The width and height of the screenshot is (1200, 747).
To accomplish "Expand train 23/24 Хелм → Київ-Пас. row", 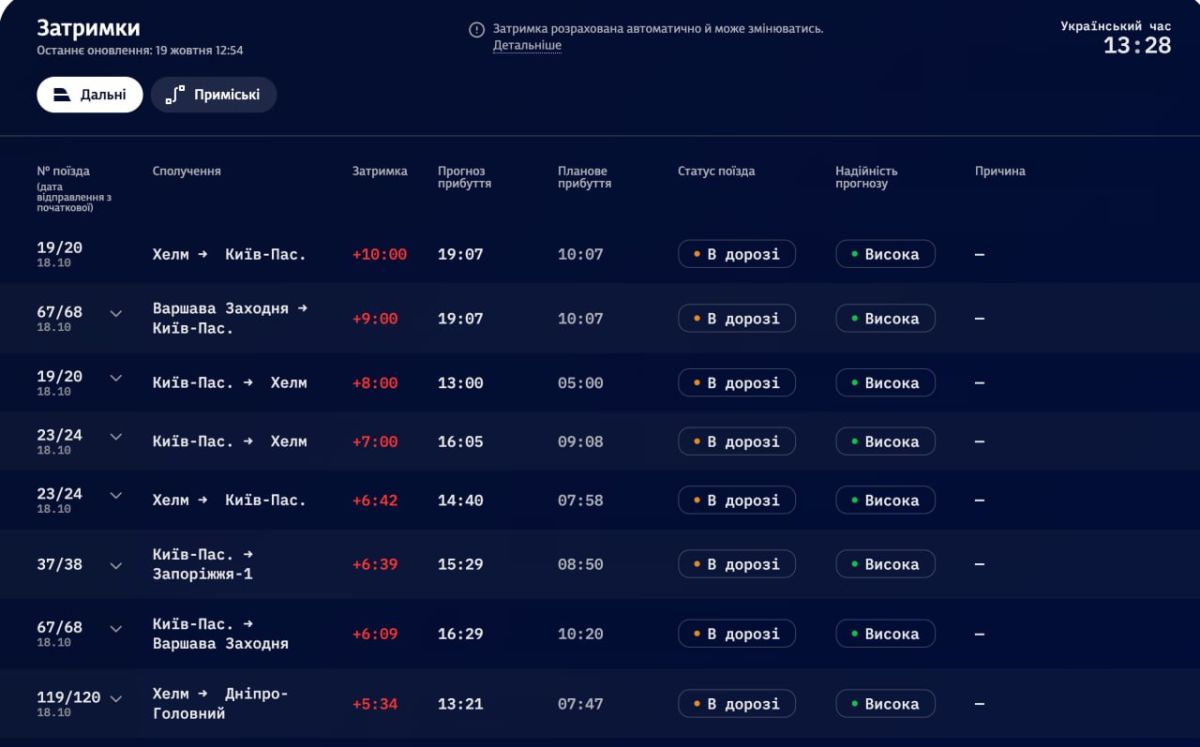I will pos(116,495).
